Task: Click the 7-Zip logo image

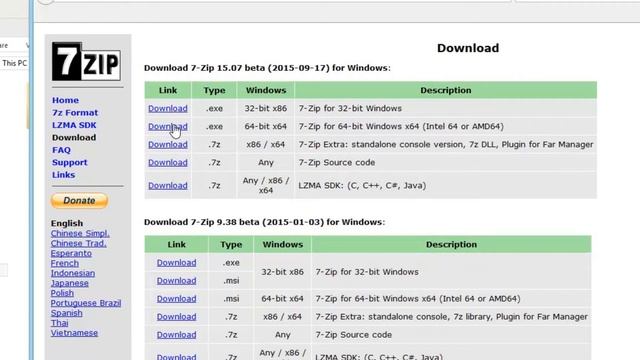Action: click(86, 62)
